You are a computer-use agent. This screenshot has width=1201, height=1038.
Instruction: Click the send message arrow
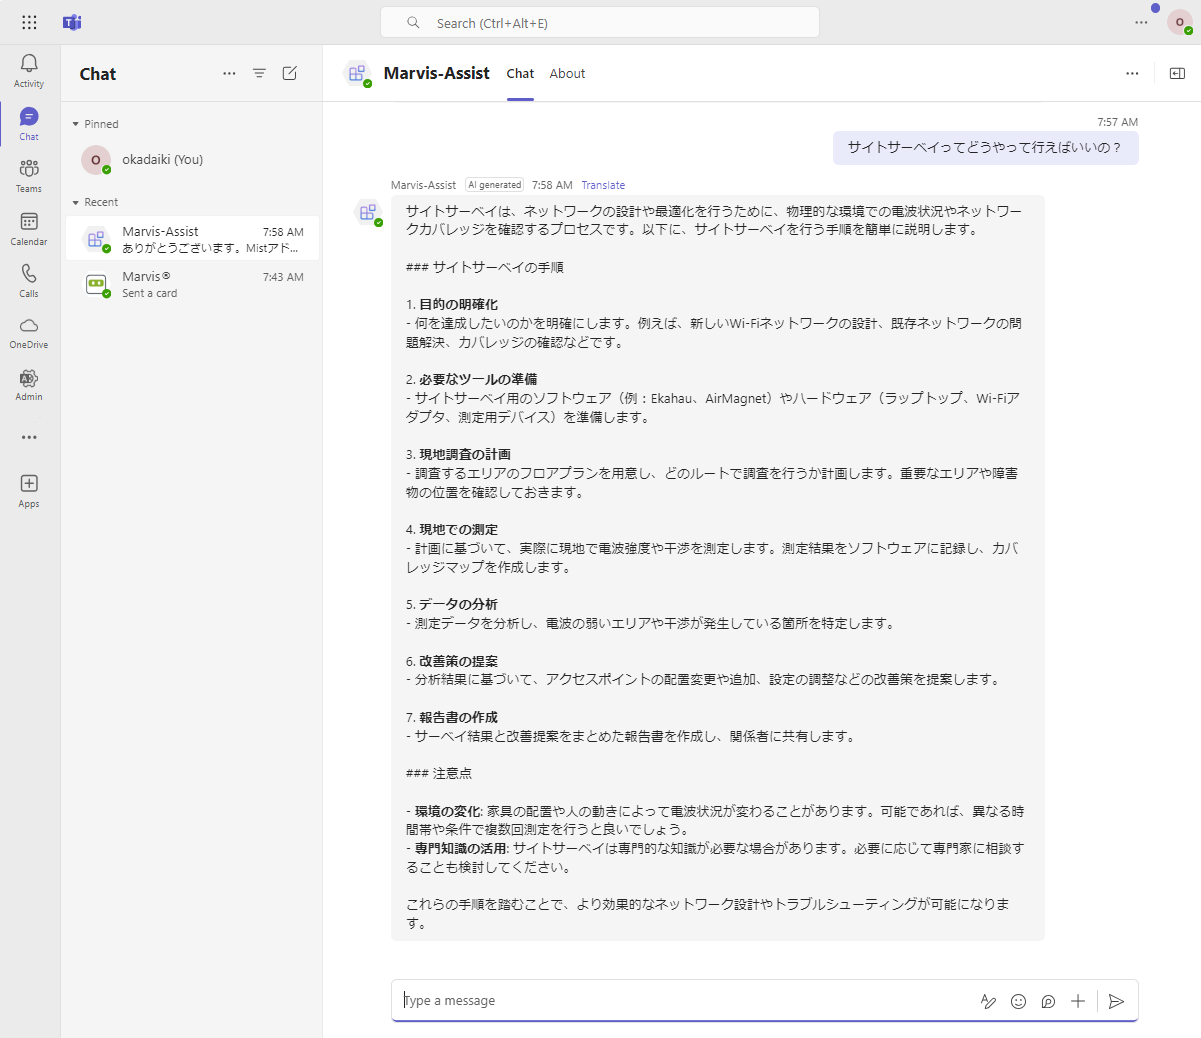[x=1117, y=1001]
